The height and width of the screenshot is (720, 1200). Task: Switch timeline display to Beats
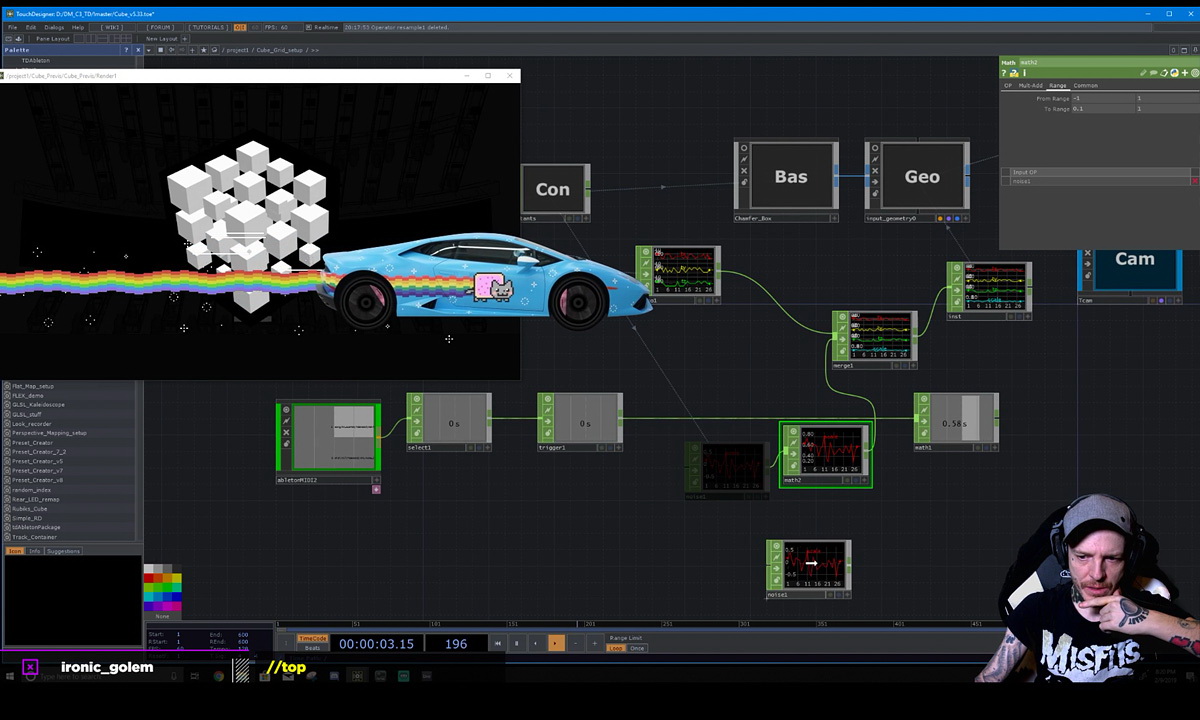(x=313, y=648)
